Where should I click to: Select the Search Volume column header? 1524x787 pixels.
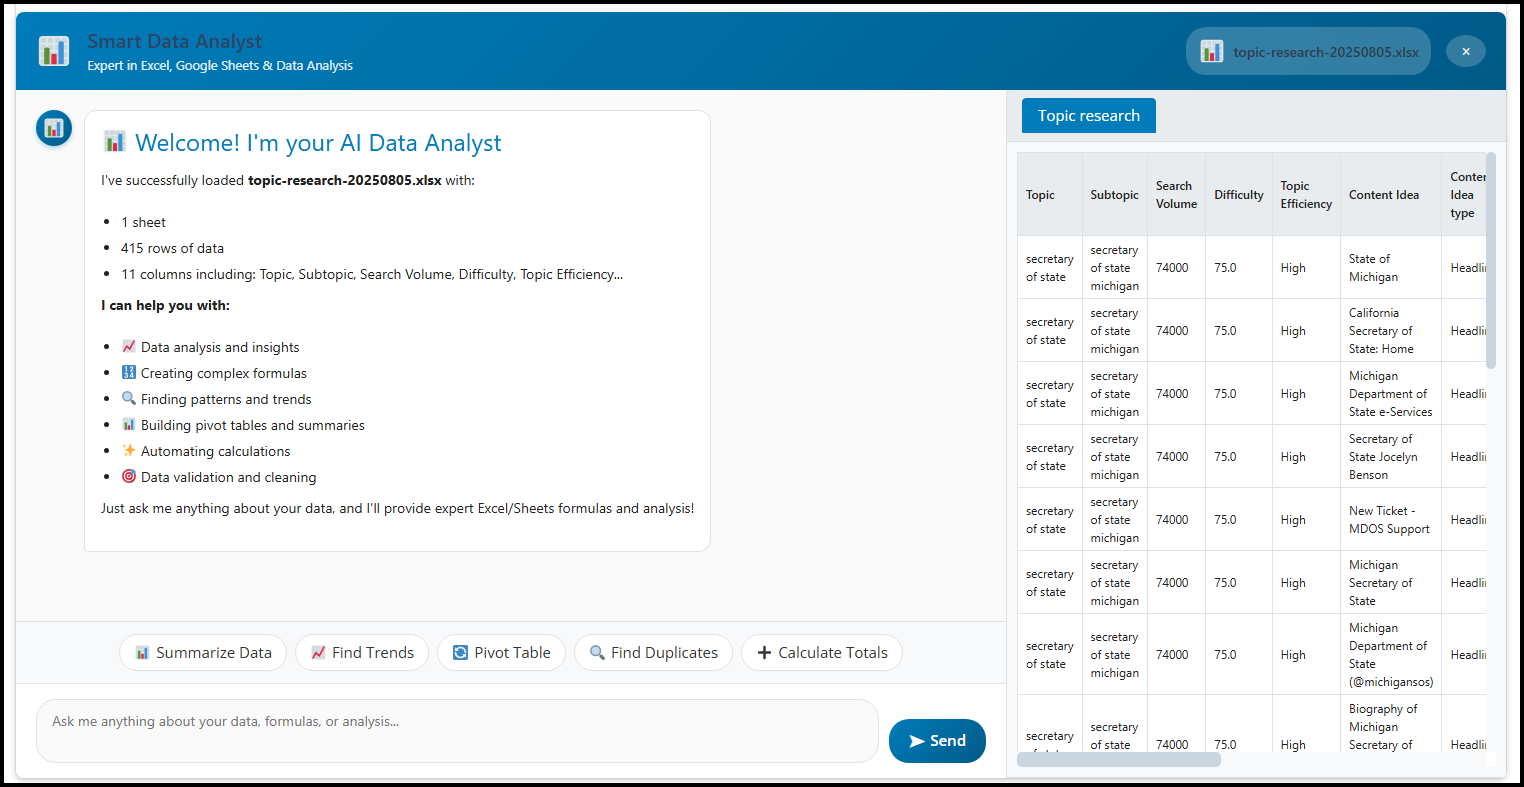(1175, 194)
